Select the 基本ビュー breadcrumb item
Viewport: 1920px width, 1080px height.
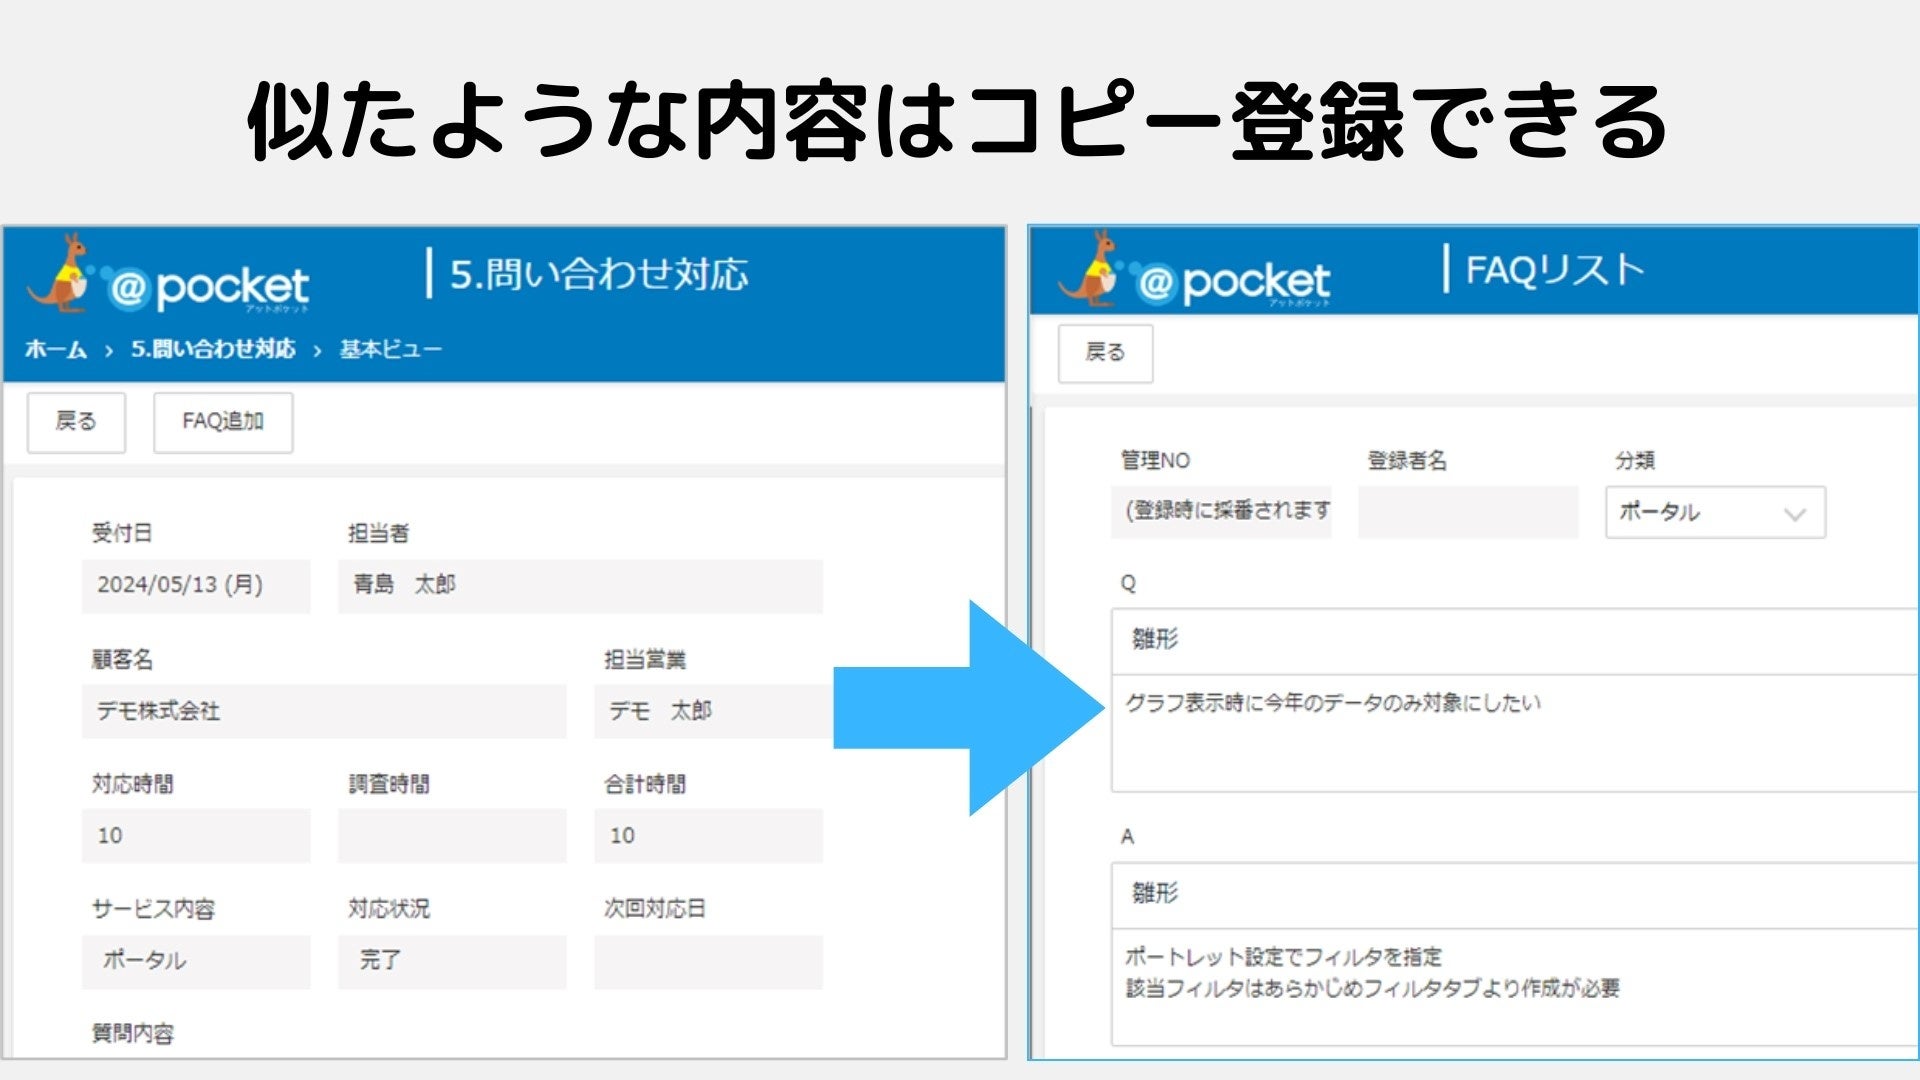point(390,349)
